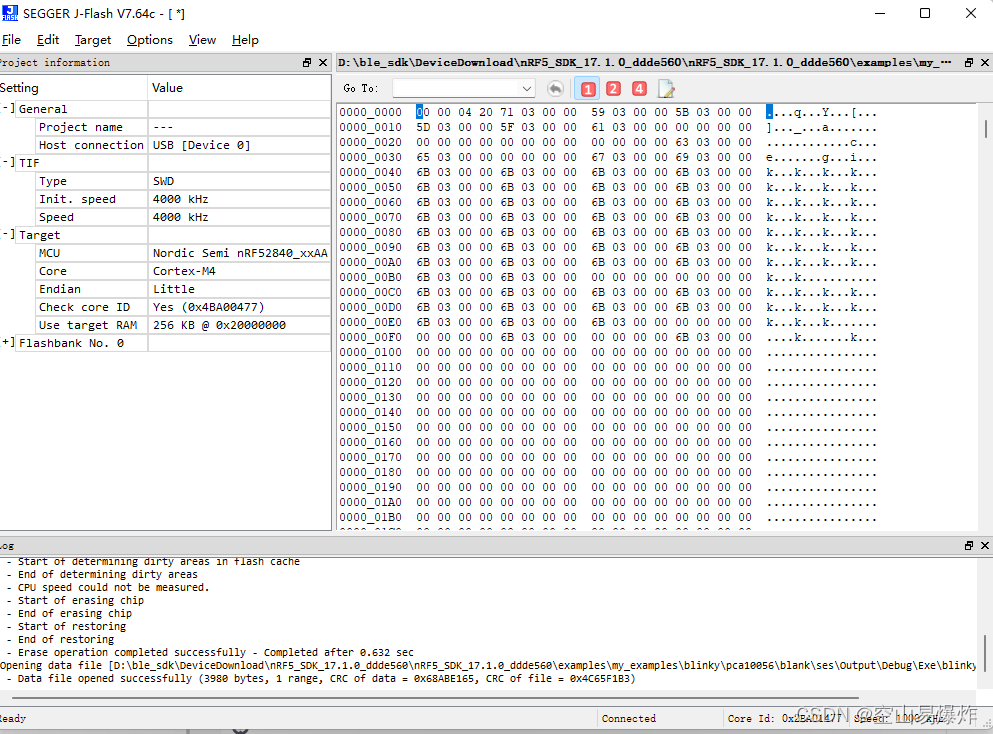The image size is (993, 734).
Task: Select the Host connection row
Action: click(184, 145)
